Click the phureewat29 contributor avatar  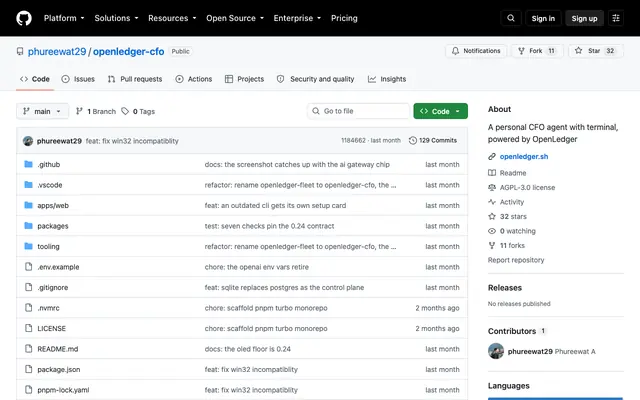496,351
